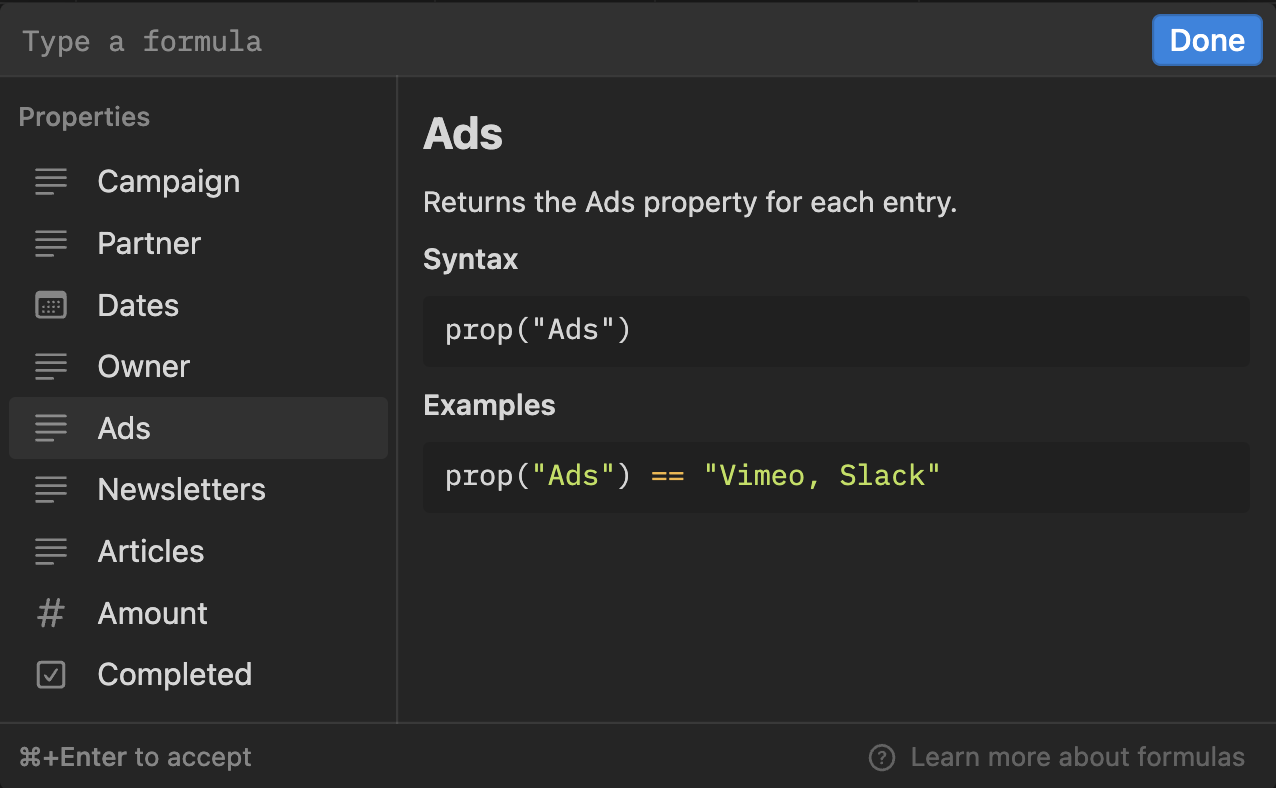Open Learn more about formulas link
Viewport: 1276px width, 788px height.
(x=1077, y=757)
